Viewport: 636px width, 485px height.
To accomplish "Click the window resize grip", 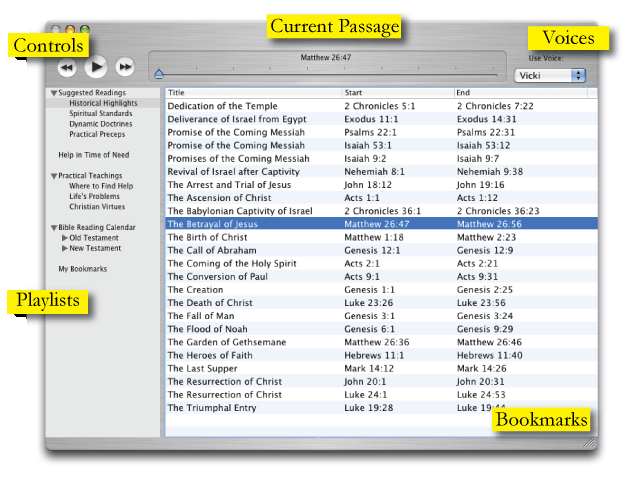I will point(589,440).
